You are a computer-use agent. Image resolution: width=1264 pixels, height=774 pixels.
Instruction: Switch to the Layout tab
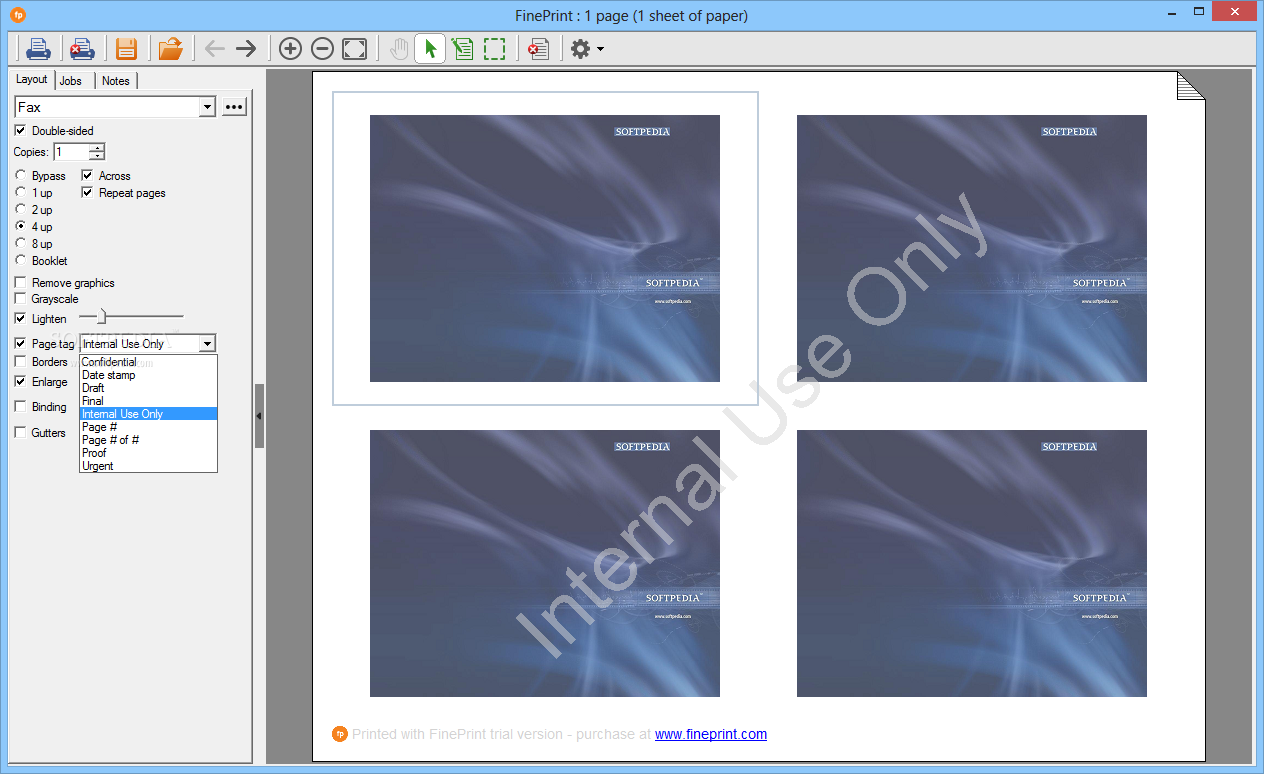click(31, 79)
